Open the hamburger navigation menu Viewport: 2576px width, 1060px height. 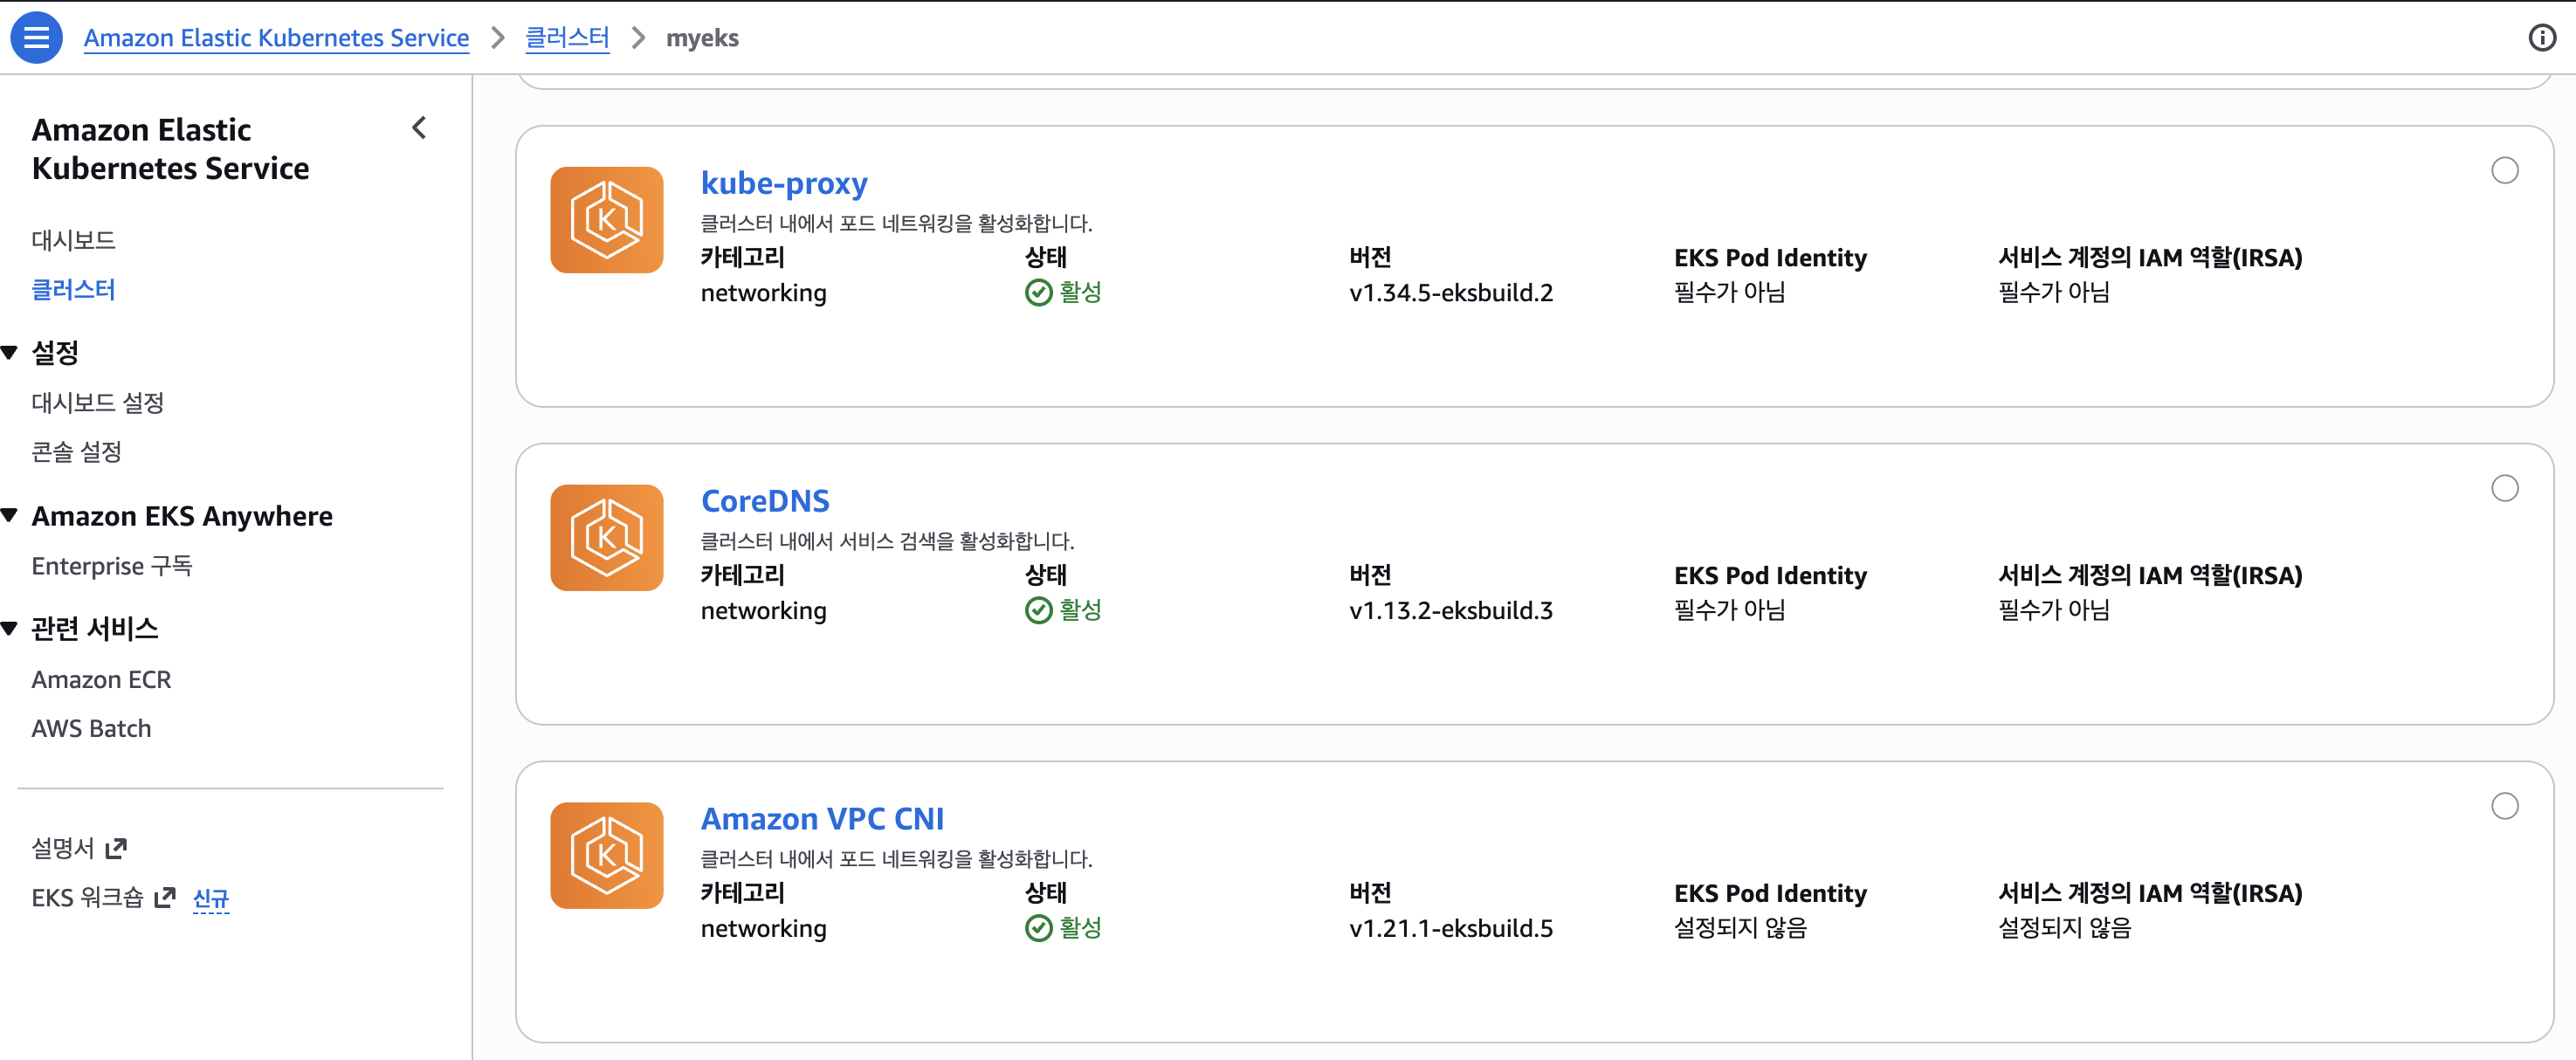36,38
